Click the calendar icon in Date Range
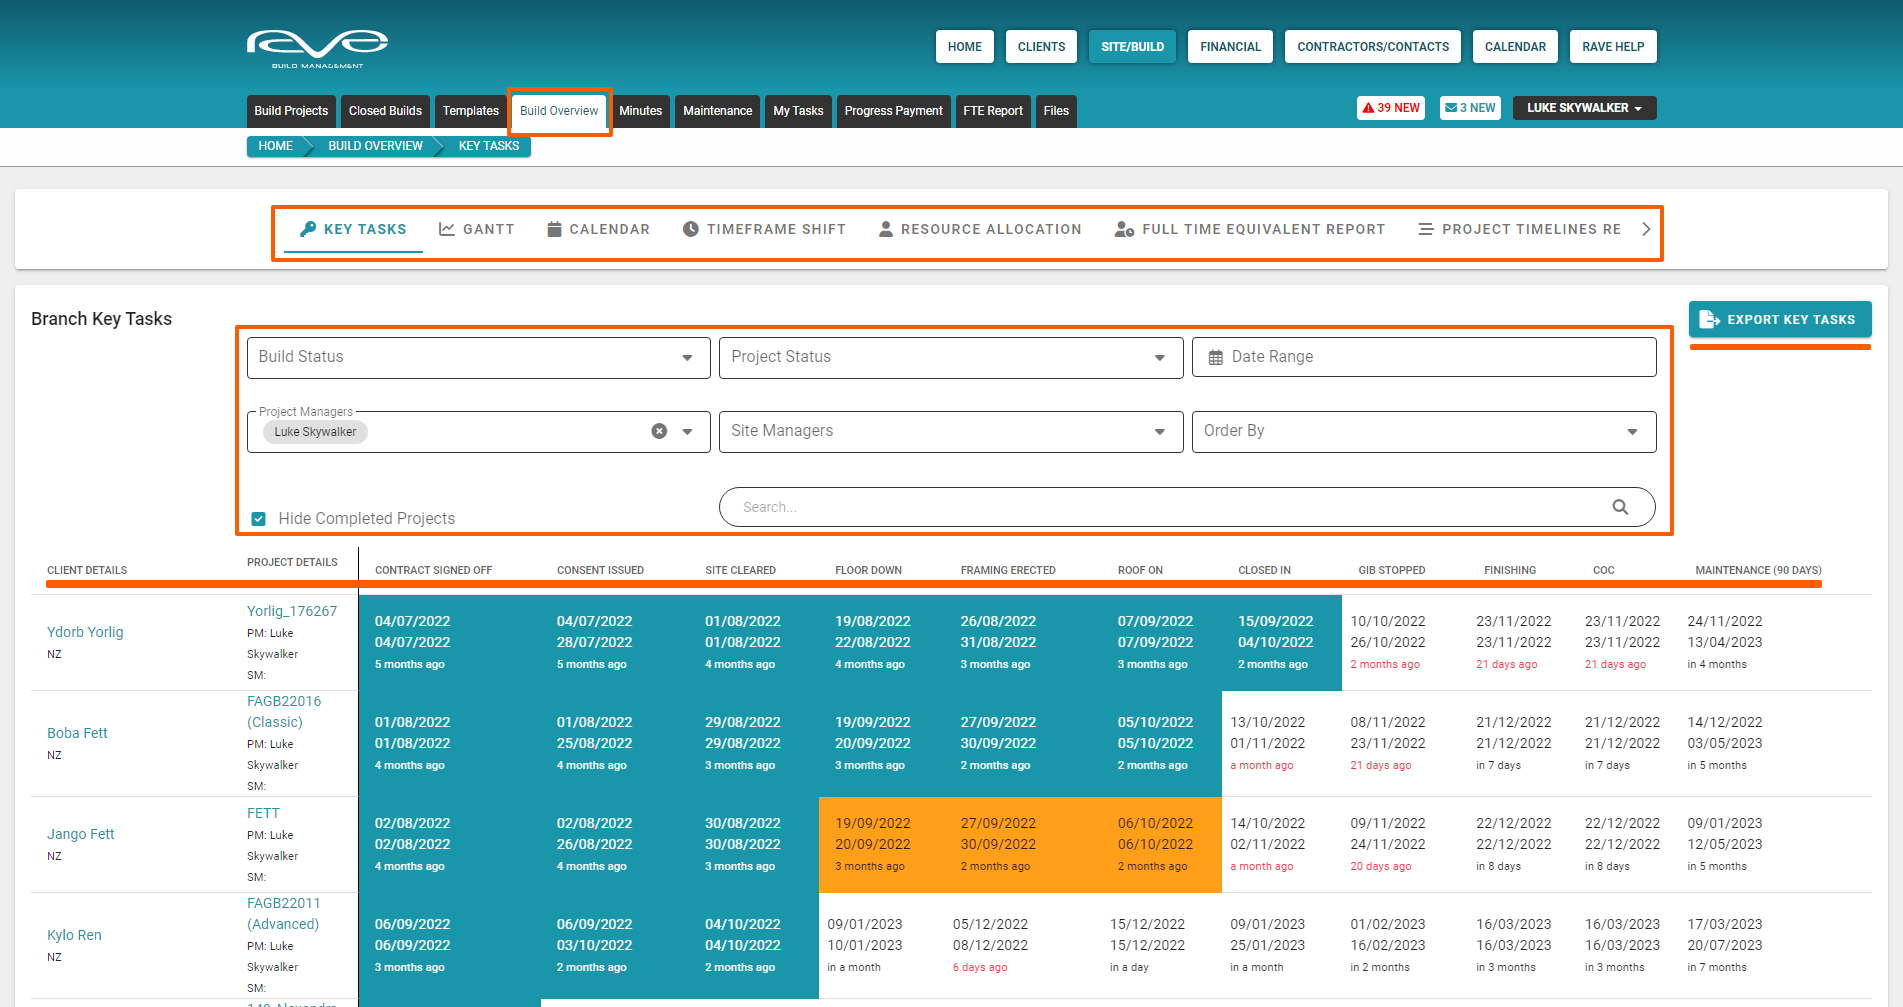This screenshot has width=1903, height=1007. tap(1216, 357)
